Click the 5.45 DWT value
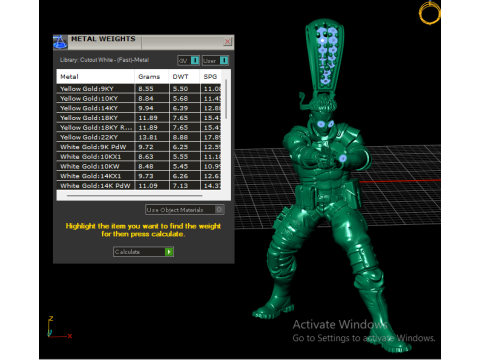This screenshot has height=360, width=480. pyautogui.click(x=180, y=166)
